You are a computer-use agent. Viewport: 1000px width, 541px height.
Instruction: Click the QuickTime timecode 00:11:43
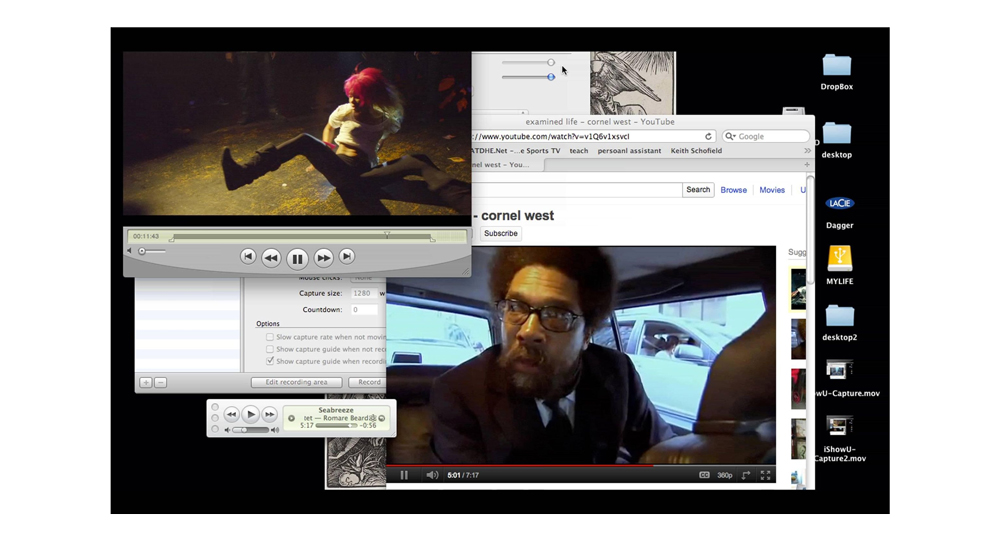pos(146,236)
